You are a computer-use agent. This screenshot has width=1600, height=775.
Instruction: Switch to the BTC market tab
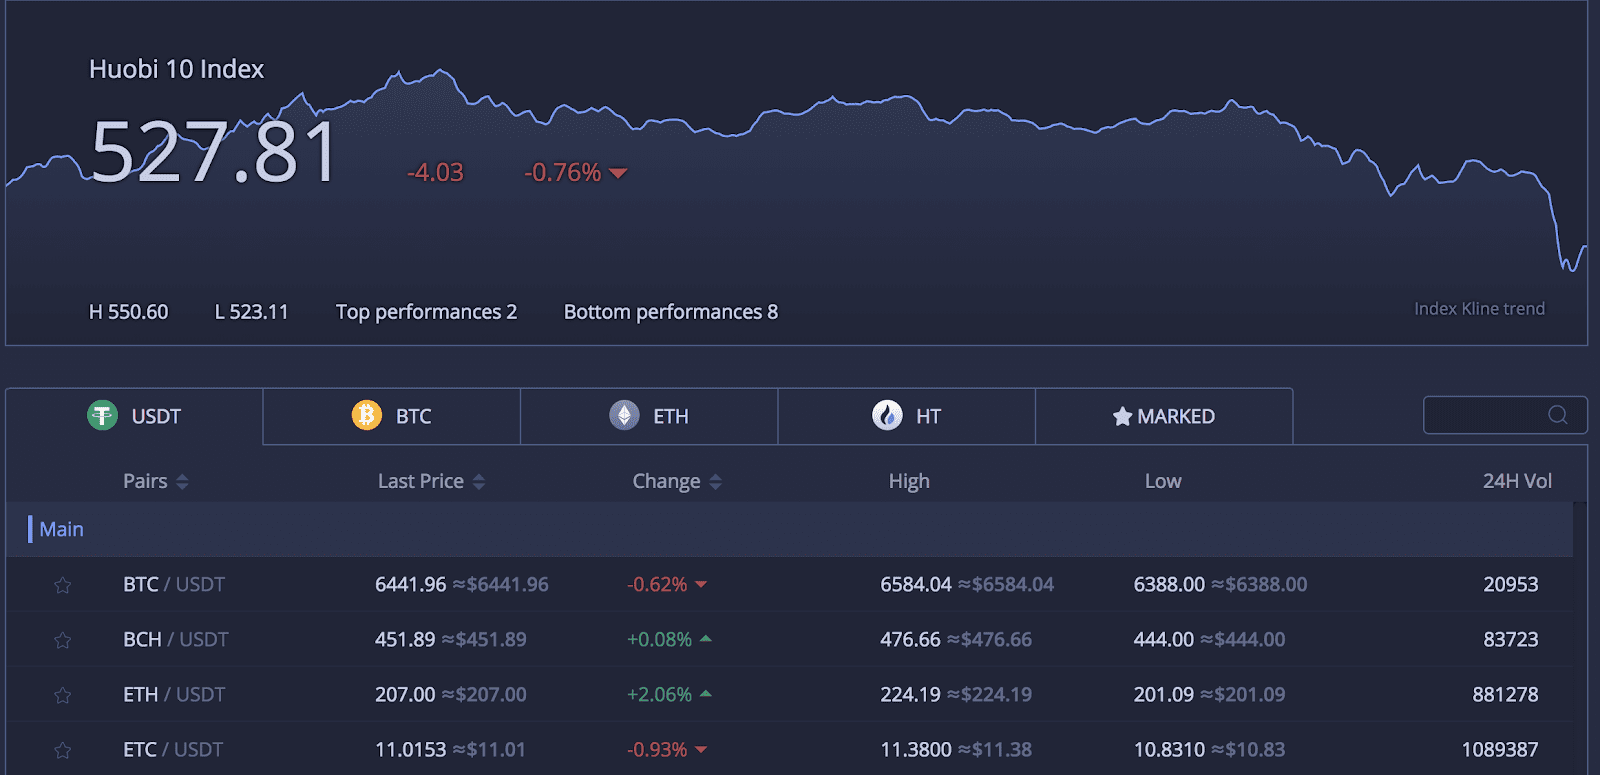(x=392, y=416)
